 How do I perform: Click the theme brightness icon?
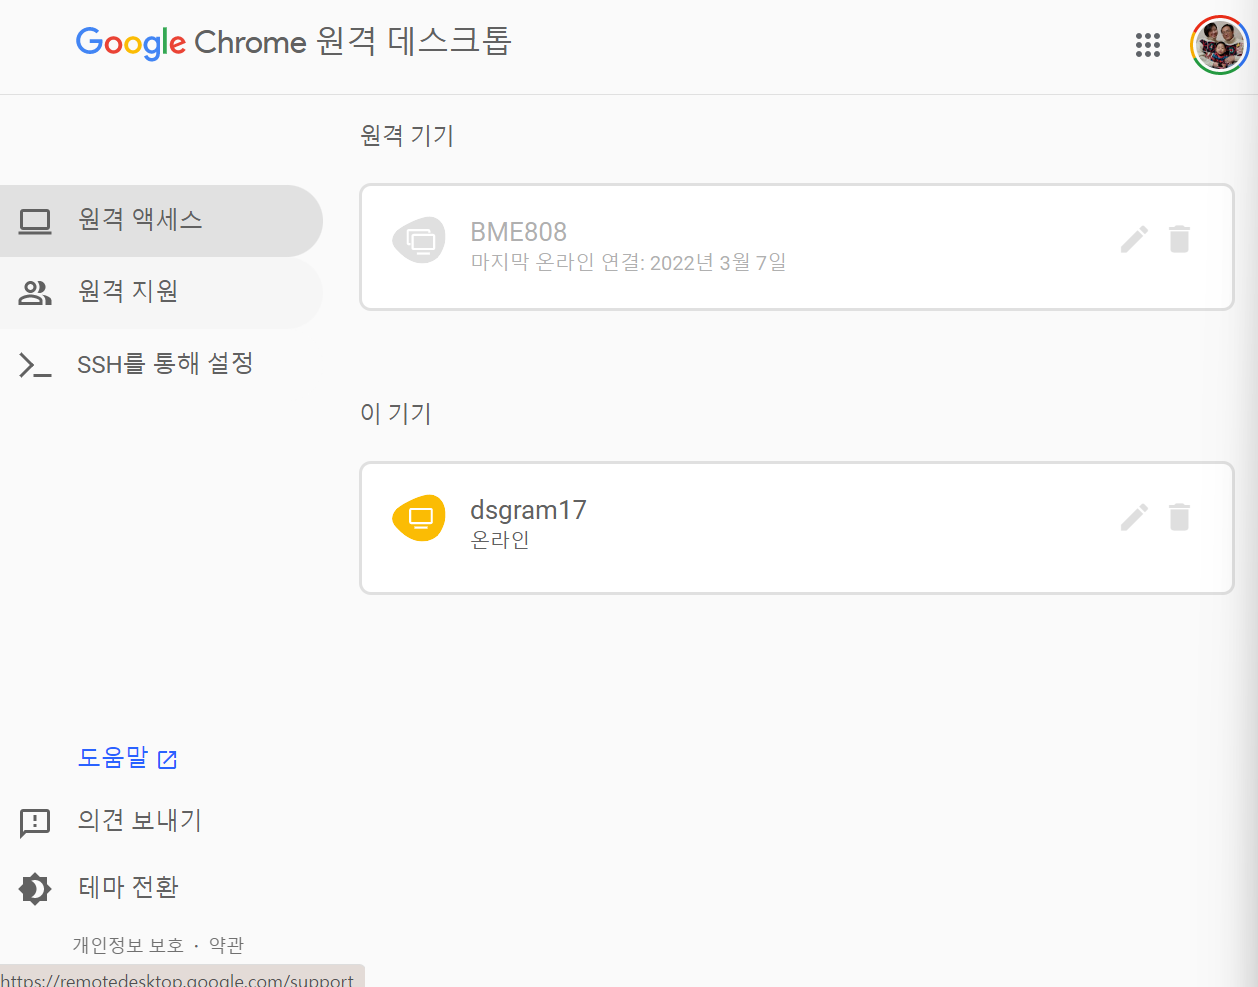35,888
